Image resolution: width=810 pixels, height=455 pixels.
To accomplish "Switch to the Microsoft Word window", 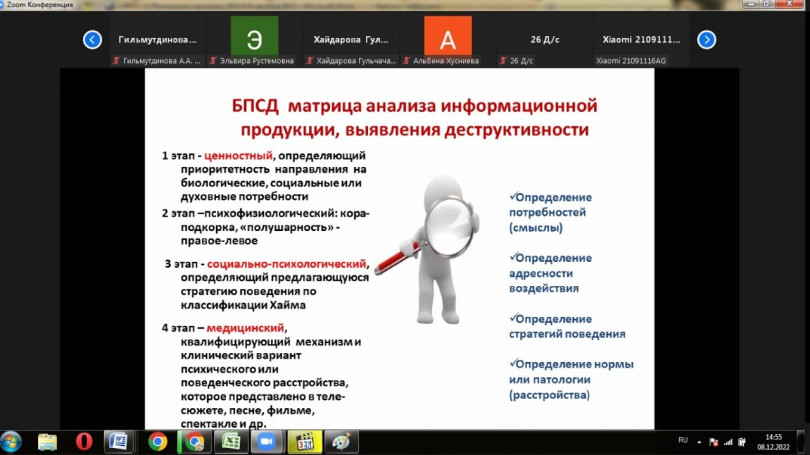I will pos(118,442).
